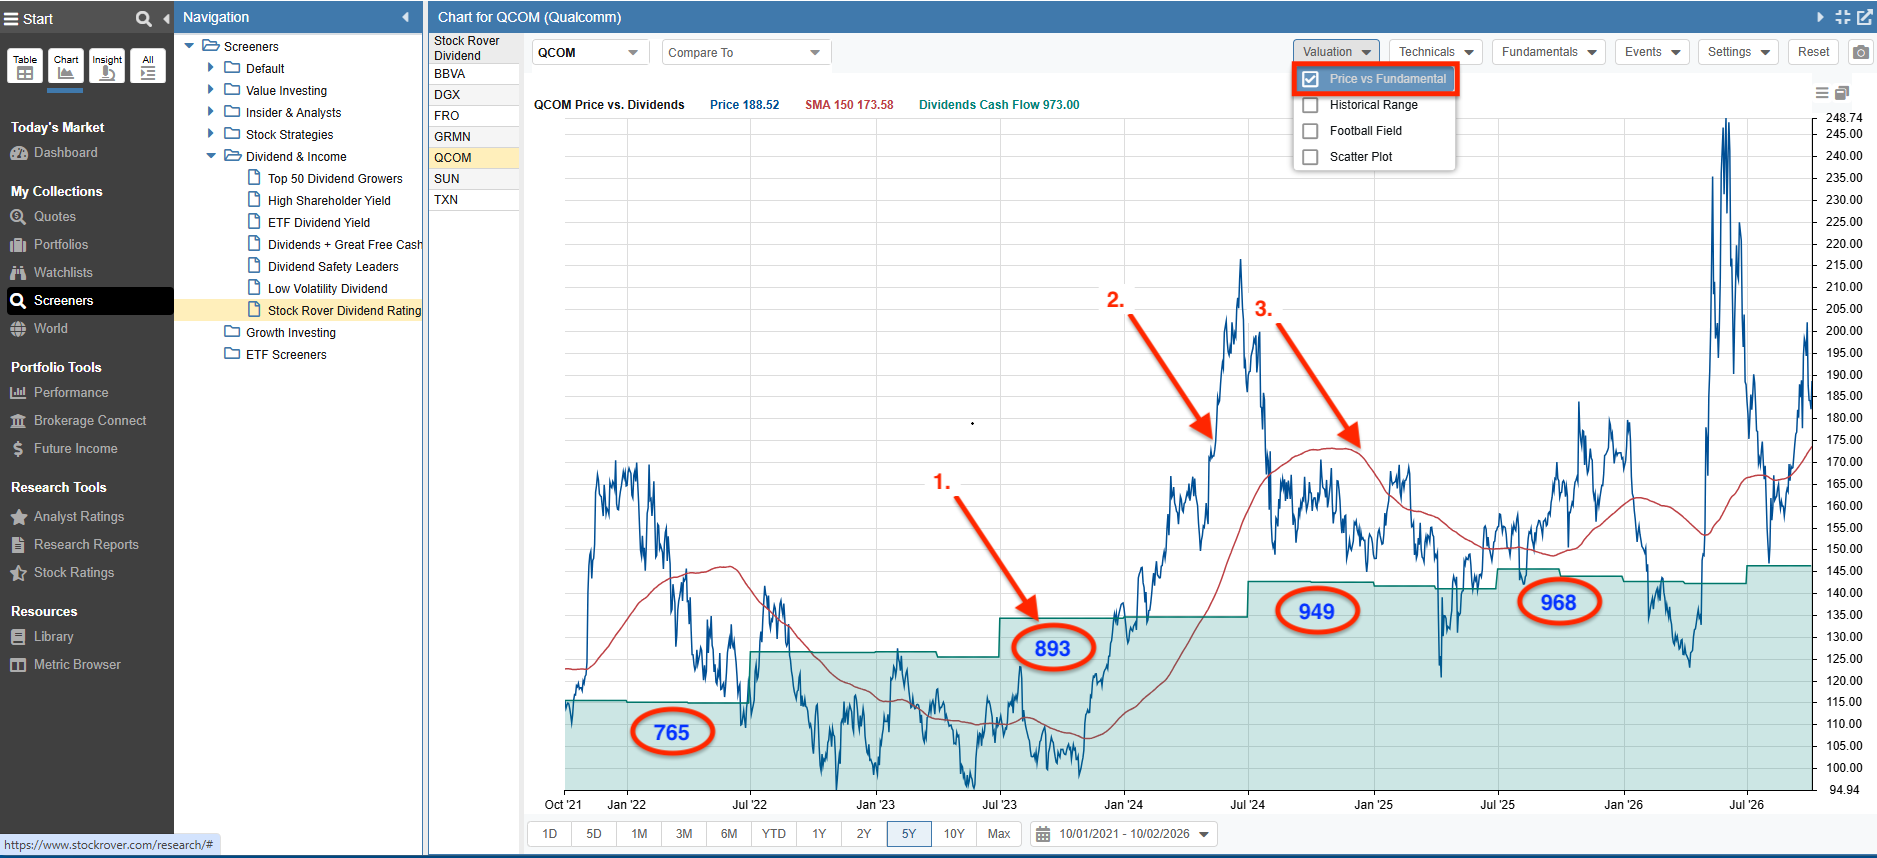Screen dimensions: 1877x858
Task: Take chart snapshot with camera icon
Action: [1860, 52]
